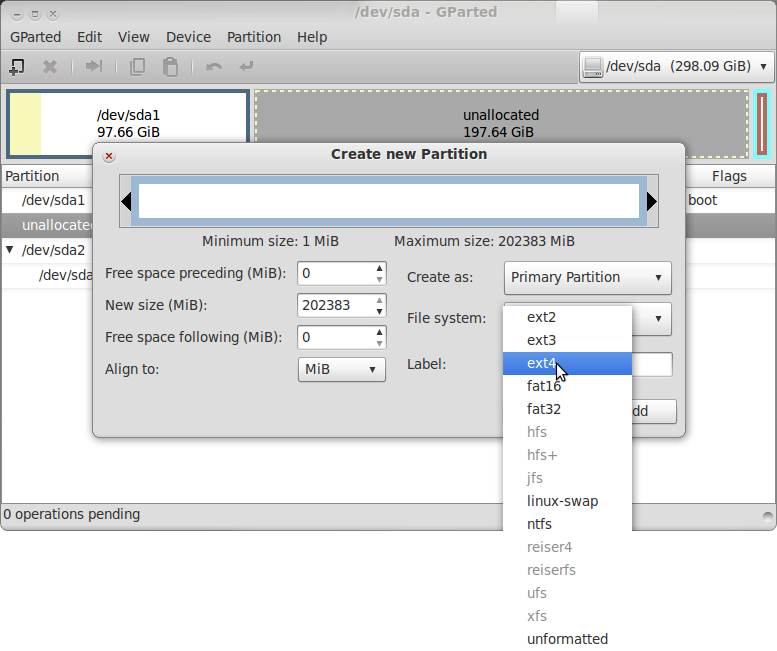Click the File system combo box arrow
Screen dimensions: 777x651
pos(658,319)
